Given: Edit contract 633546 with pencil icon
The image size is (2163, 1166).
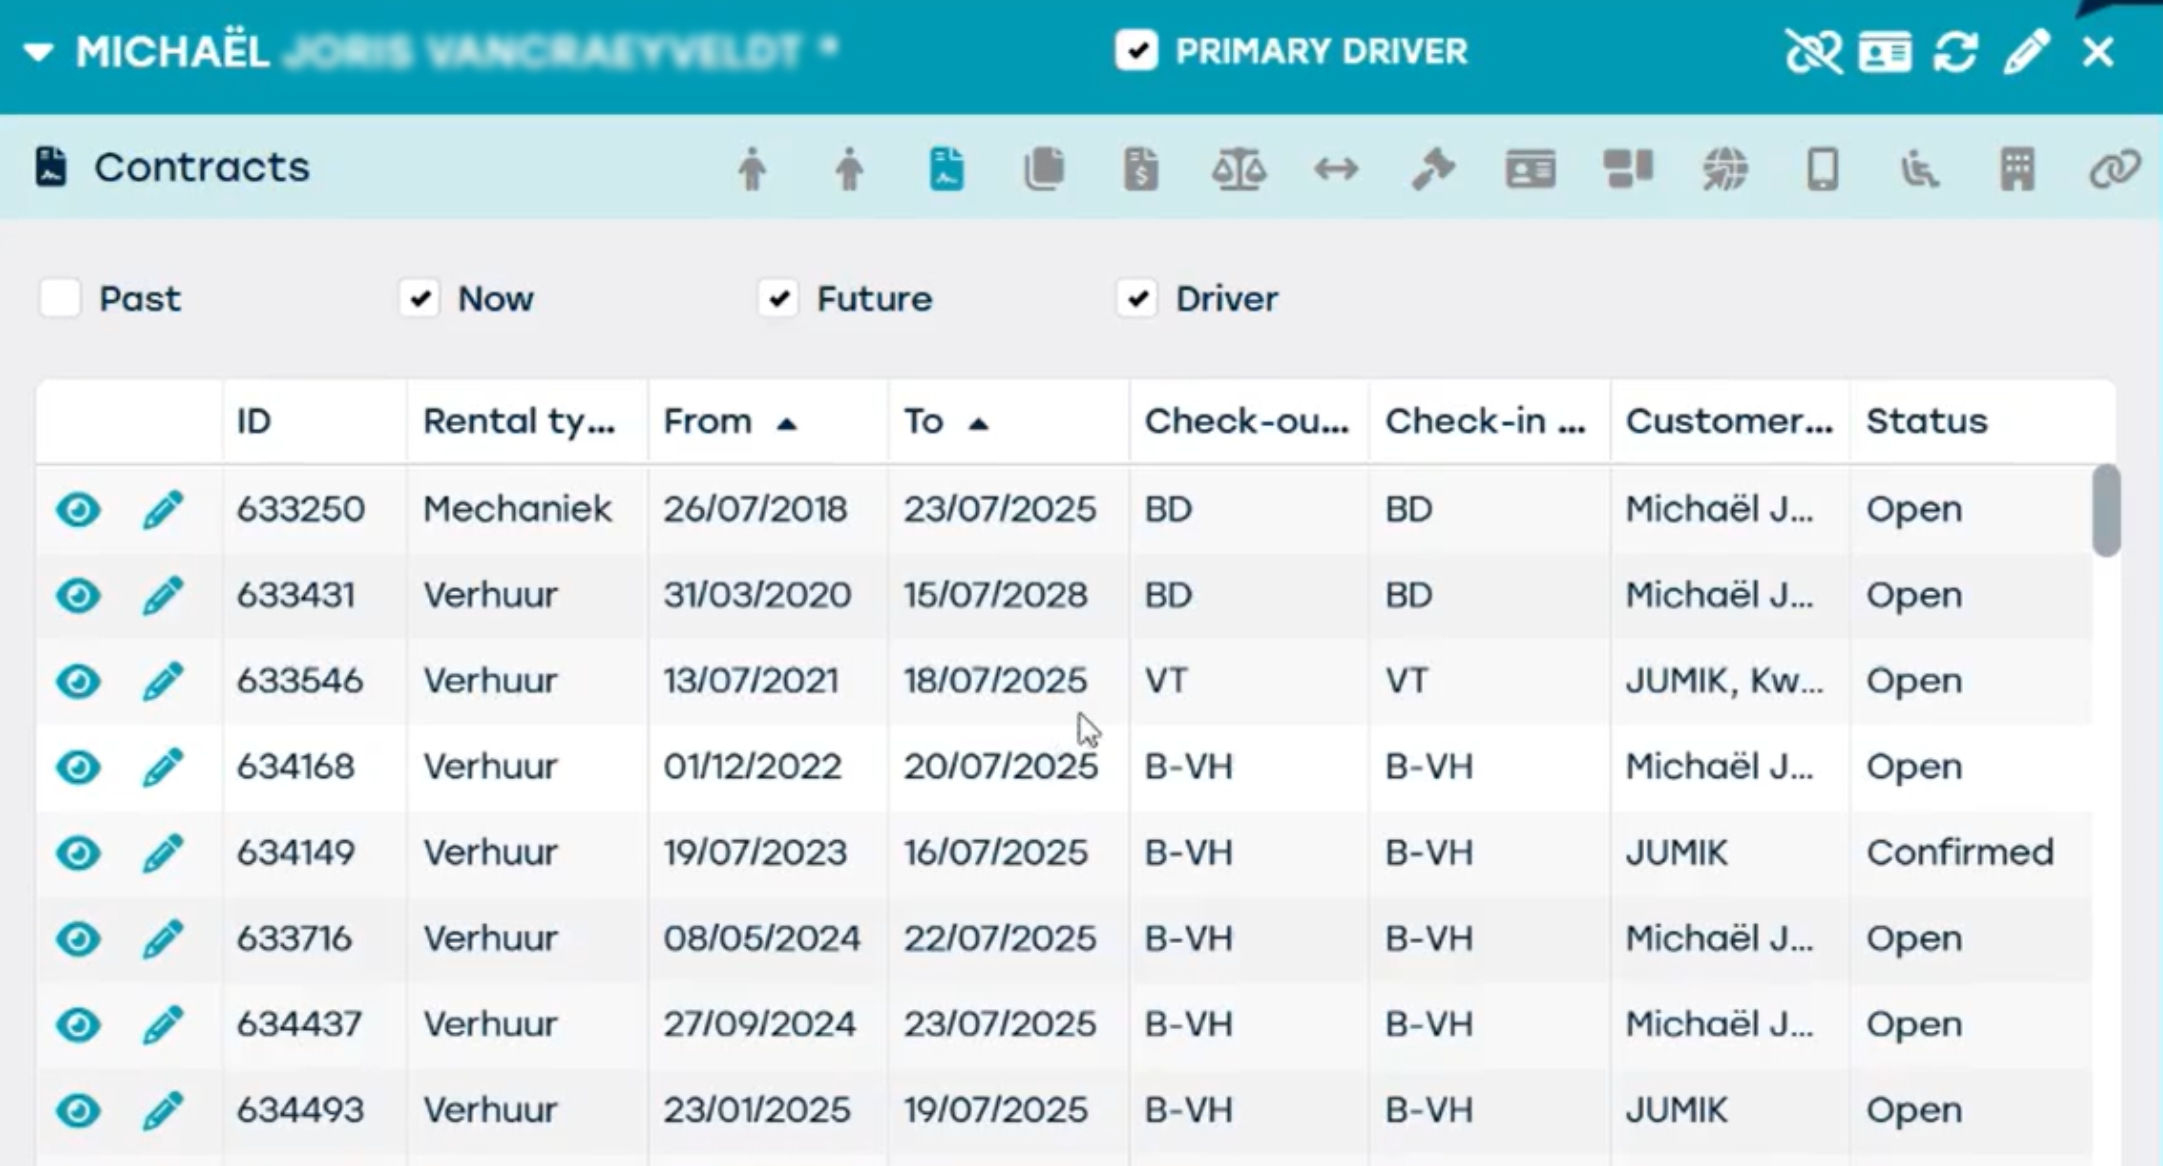Looking at the screenshot, I should click(162, 681).
